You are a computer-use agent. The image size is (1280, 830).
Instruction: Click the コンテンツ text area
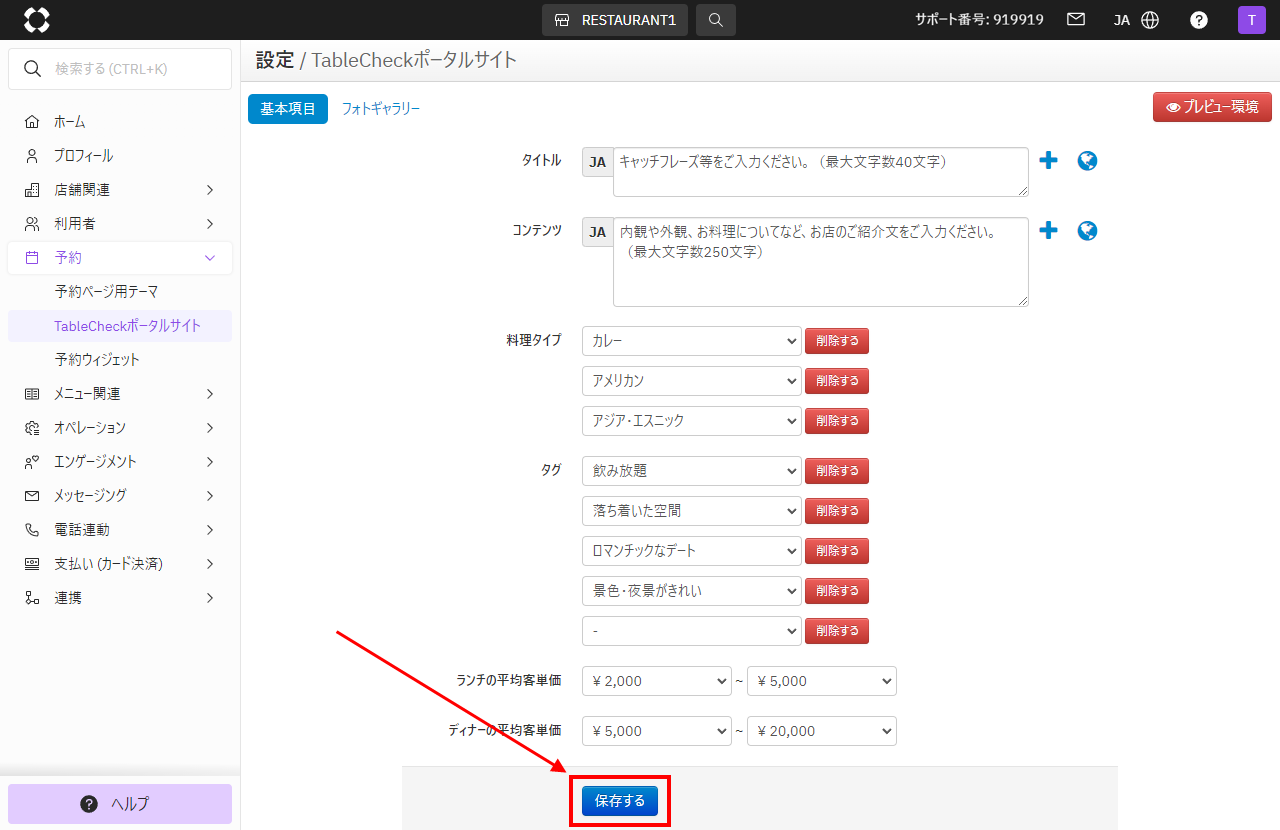tap(821, 262)
